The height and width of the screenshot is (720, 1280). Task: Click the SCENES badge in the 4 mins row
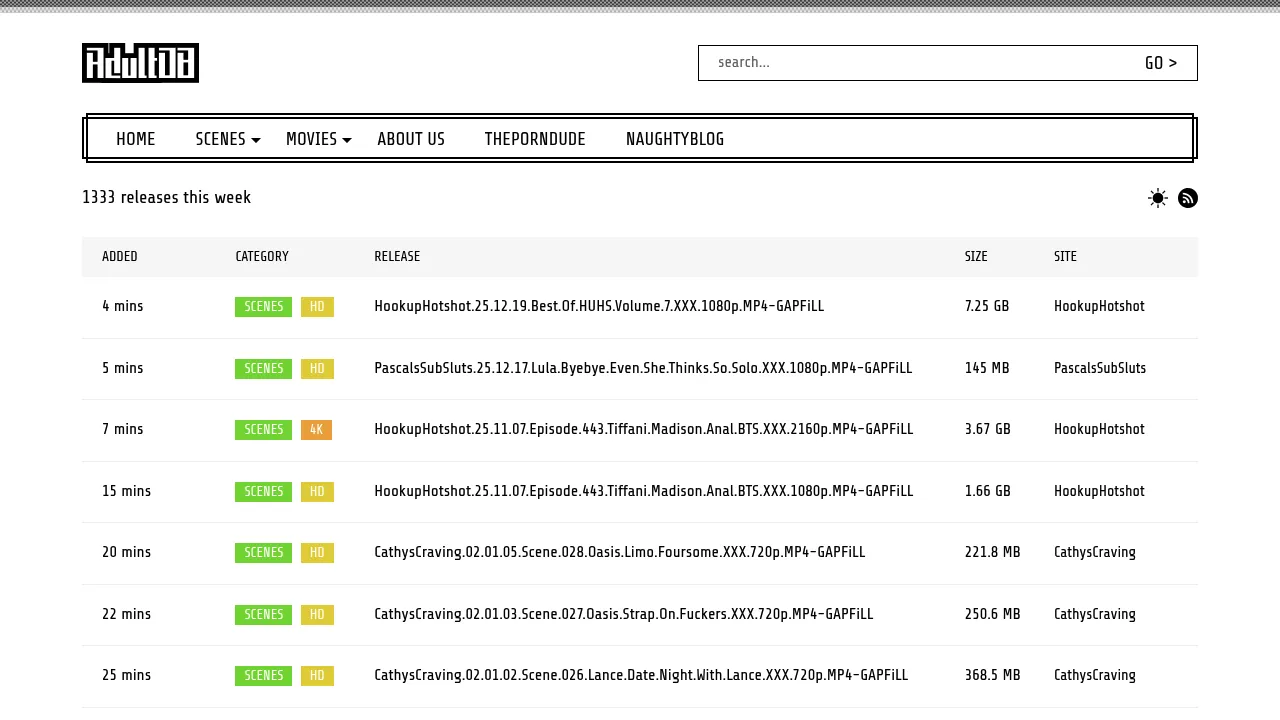[263, 307]
